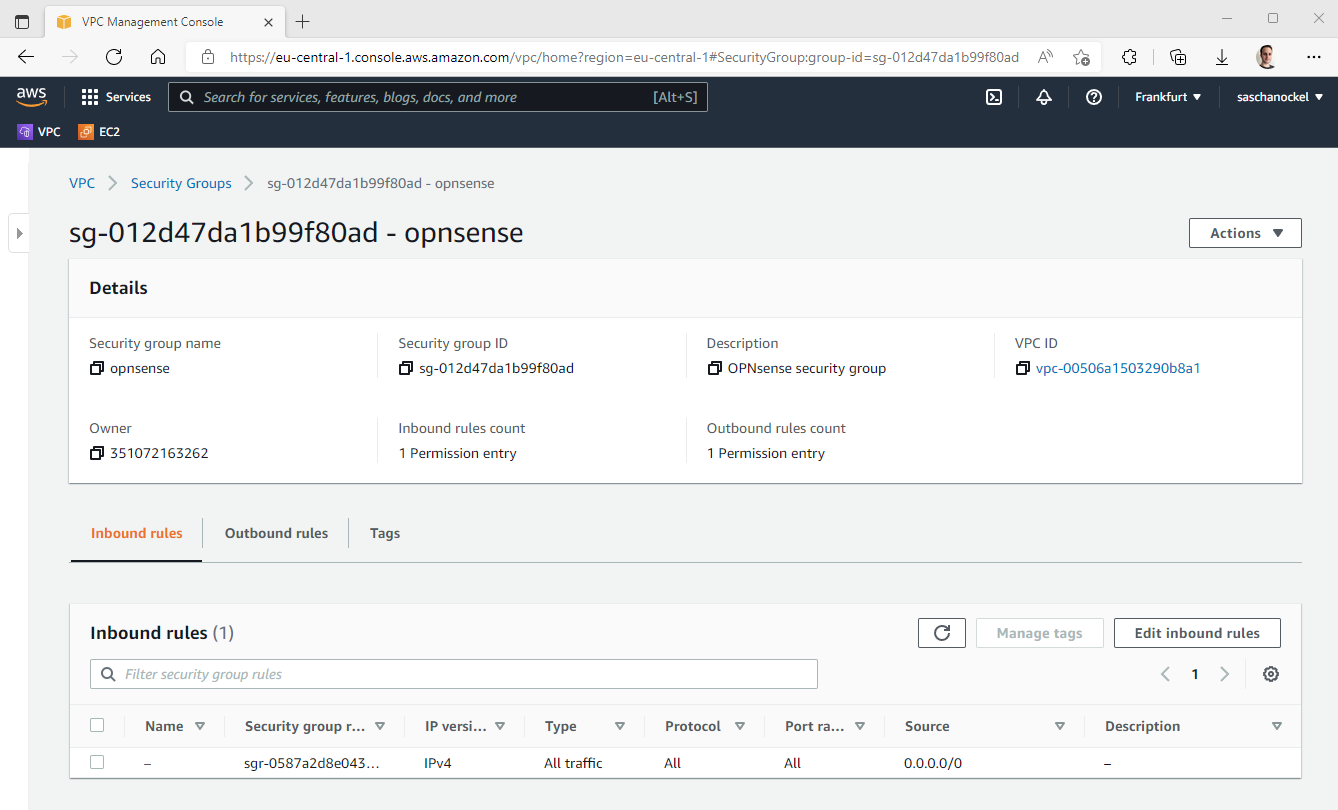1338x810 pixels.
Task: Go to browser home page
Action: 158,57
